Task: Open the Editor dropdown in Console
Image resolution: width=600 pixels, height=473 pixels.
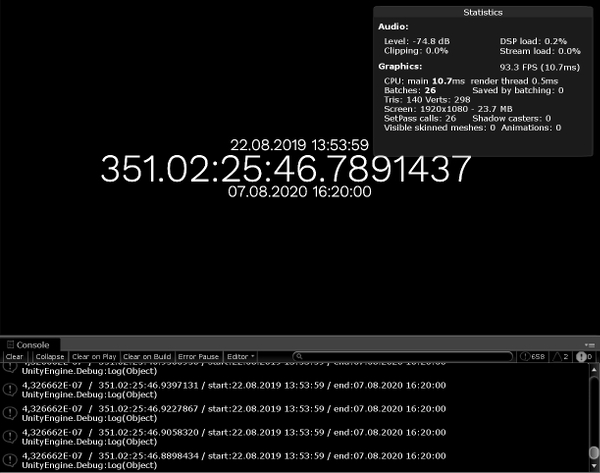Action: 240,356
